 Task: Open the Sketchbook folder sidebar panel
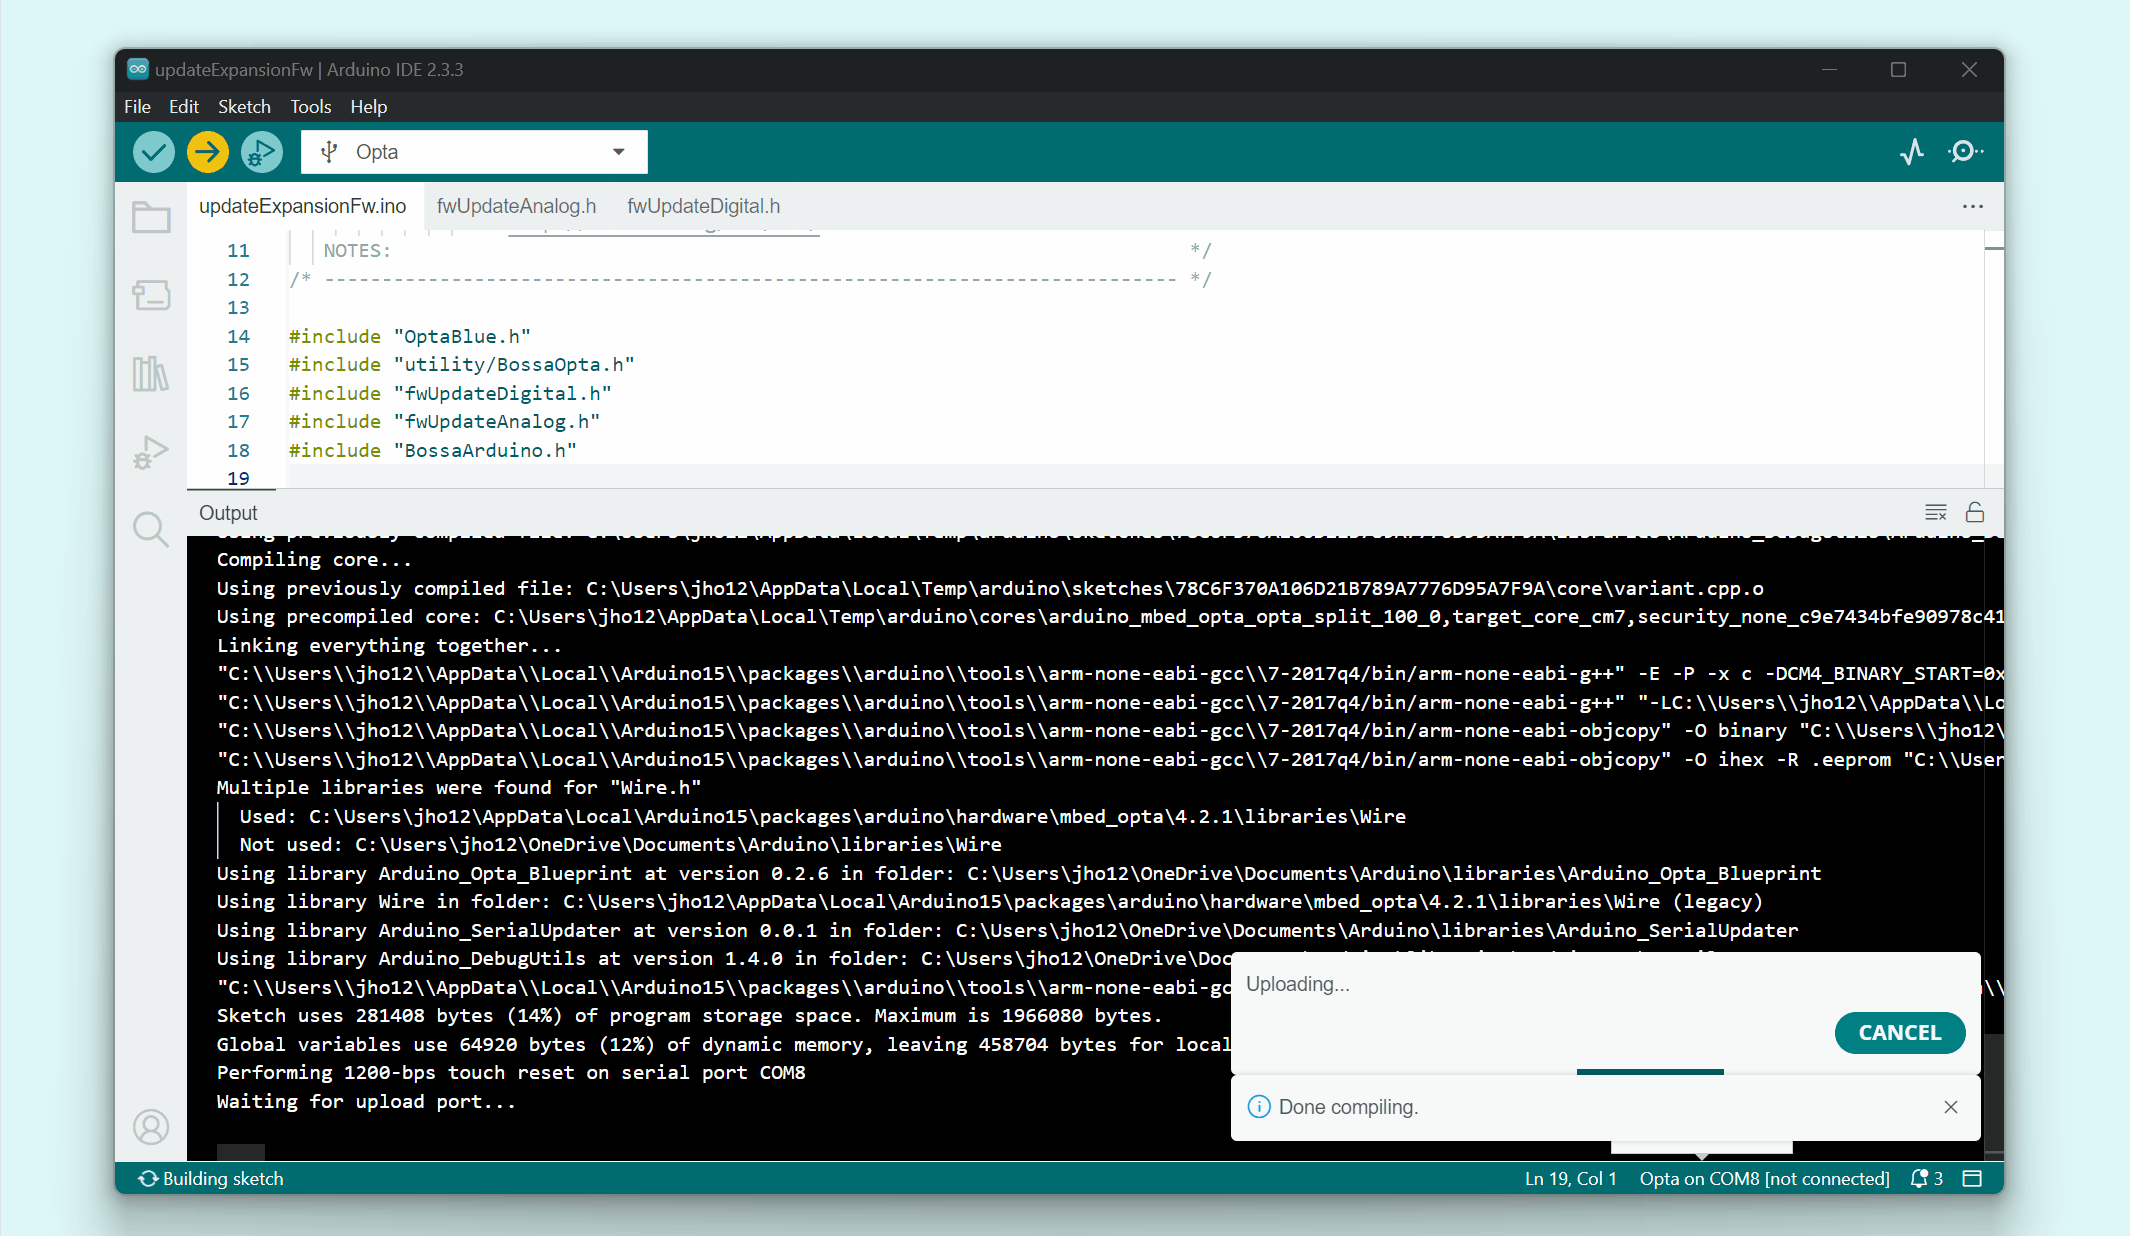click(x=151, y=217)
